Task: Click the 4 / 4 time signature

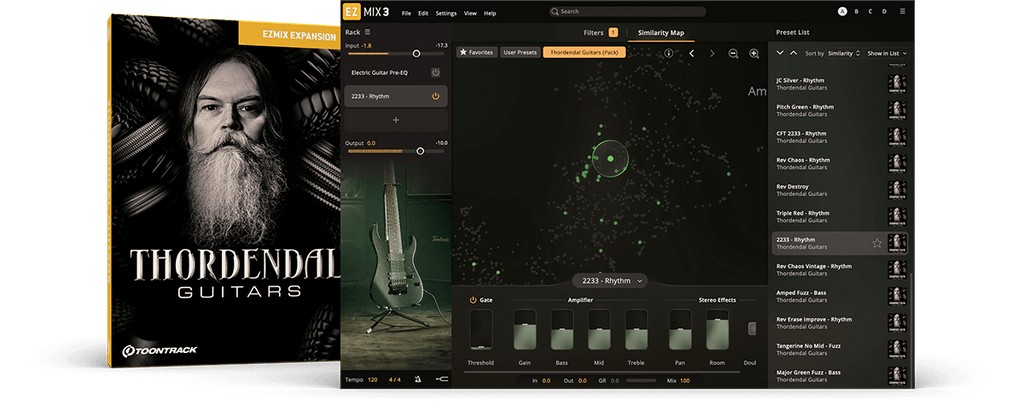Action: tap(395, 379)
